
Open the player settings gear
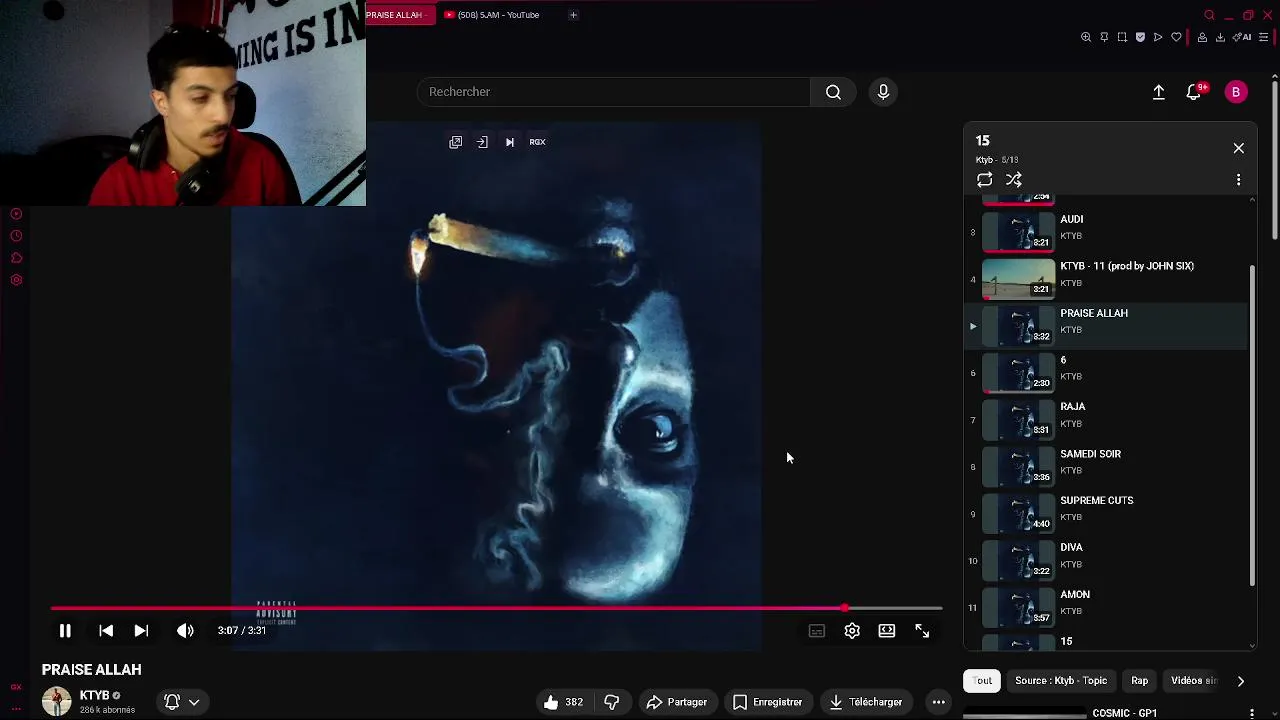click(852, 631)
